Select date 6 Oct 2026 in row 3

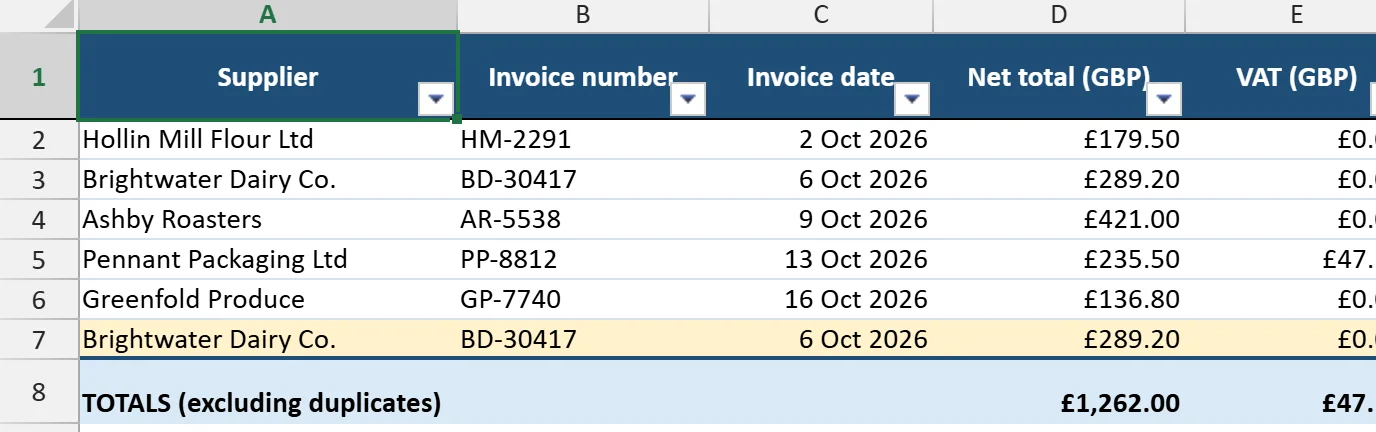coord(822,179)
